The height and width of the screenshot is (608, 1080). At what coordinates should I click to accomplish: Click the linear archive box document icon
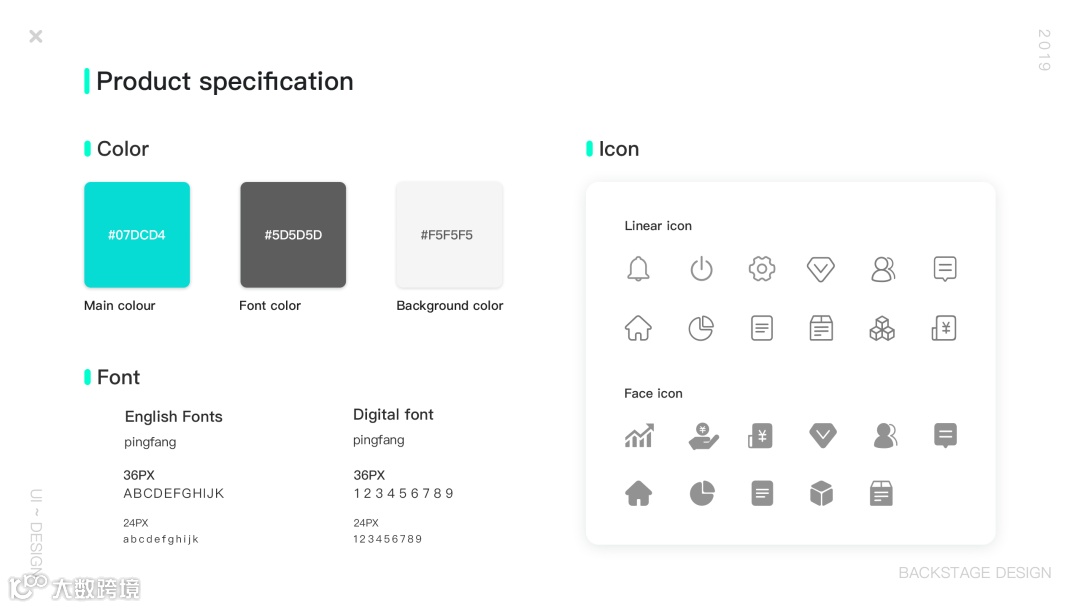(x=821, y=328)
